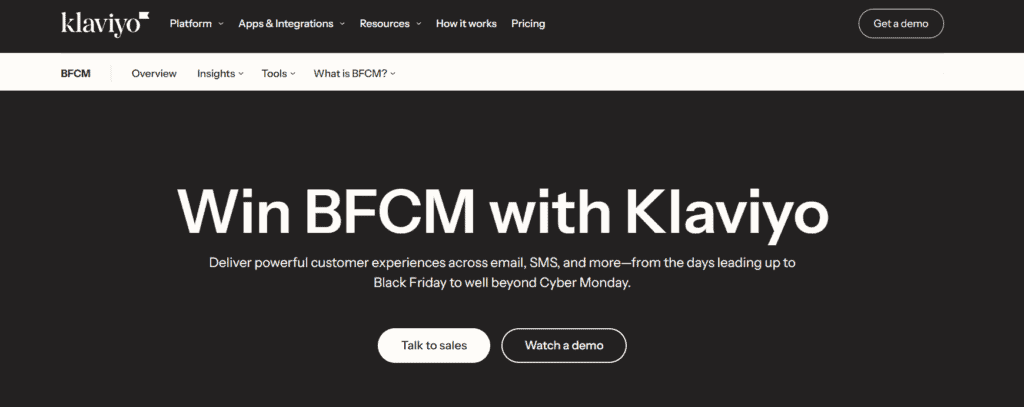Select the Apps & Integrations menu label
Viewport: 1024px width, 407px height.
(x=285, y=24)
